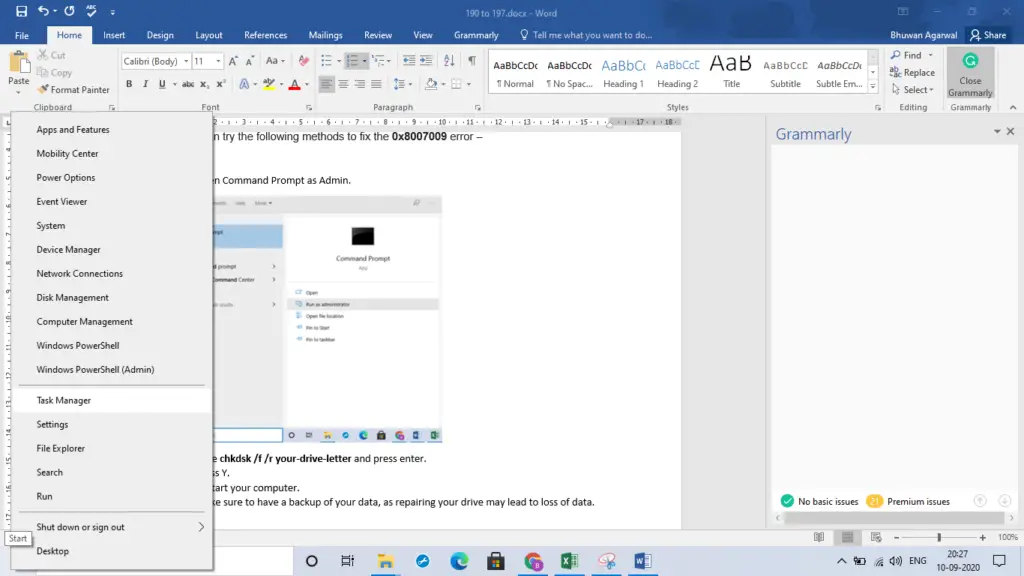Increase paragraph indent

[x=426, y=61]
